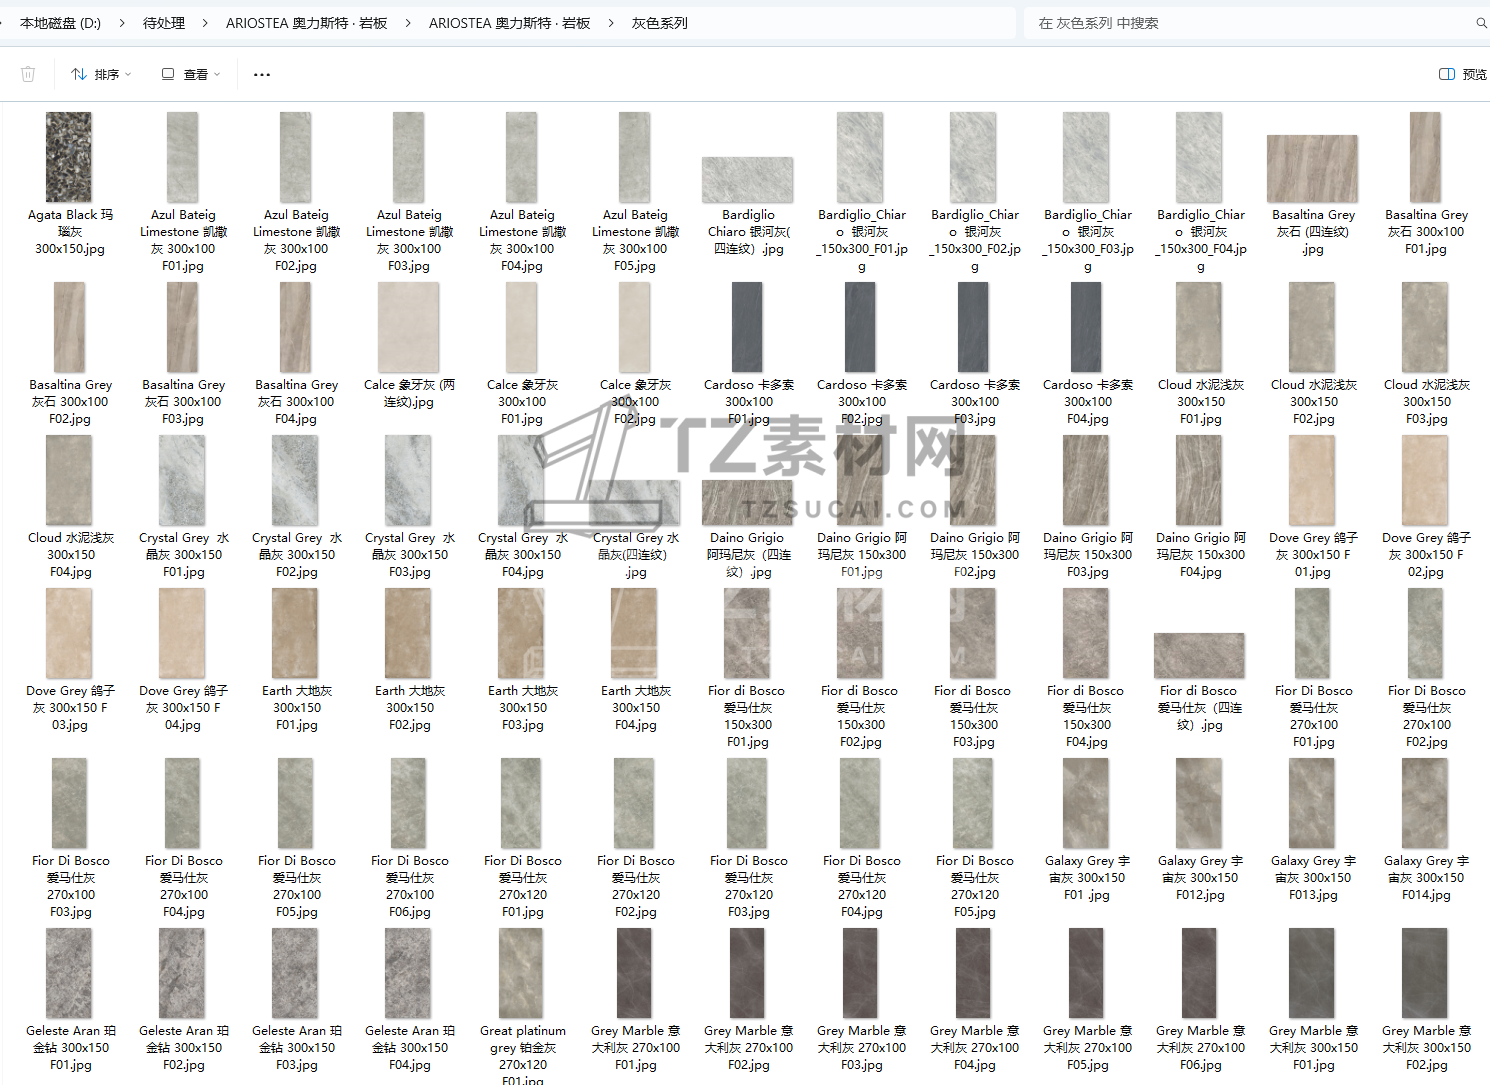Viewport: 1490px width, 1085px height.
Task: Select Earth 大地灰 300x150 F04.jpg thumbnail
Action: coord(634,633)
